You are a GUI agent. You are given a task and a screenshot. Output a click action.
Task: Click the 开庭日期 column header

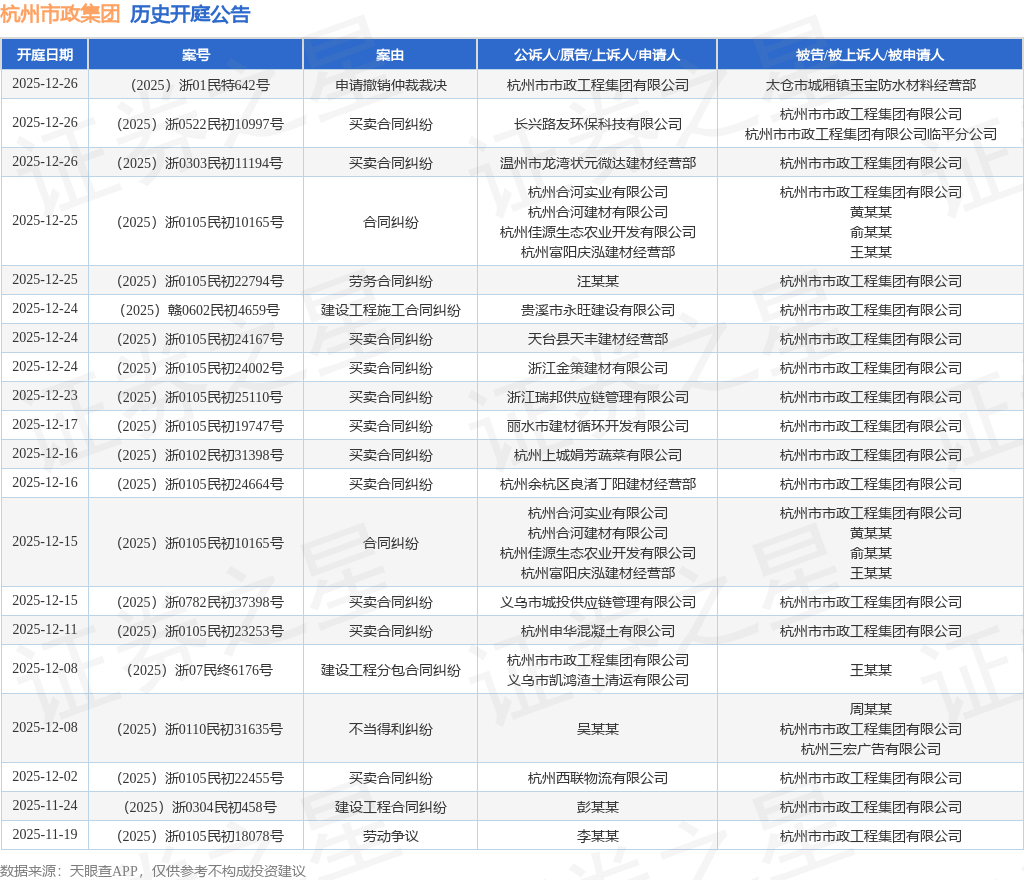(44, 55)
